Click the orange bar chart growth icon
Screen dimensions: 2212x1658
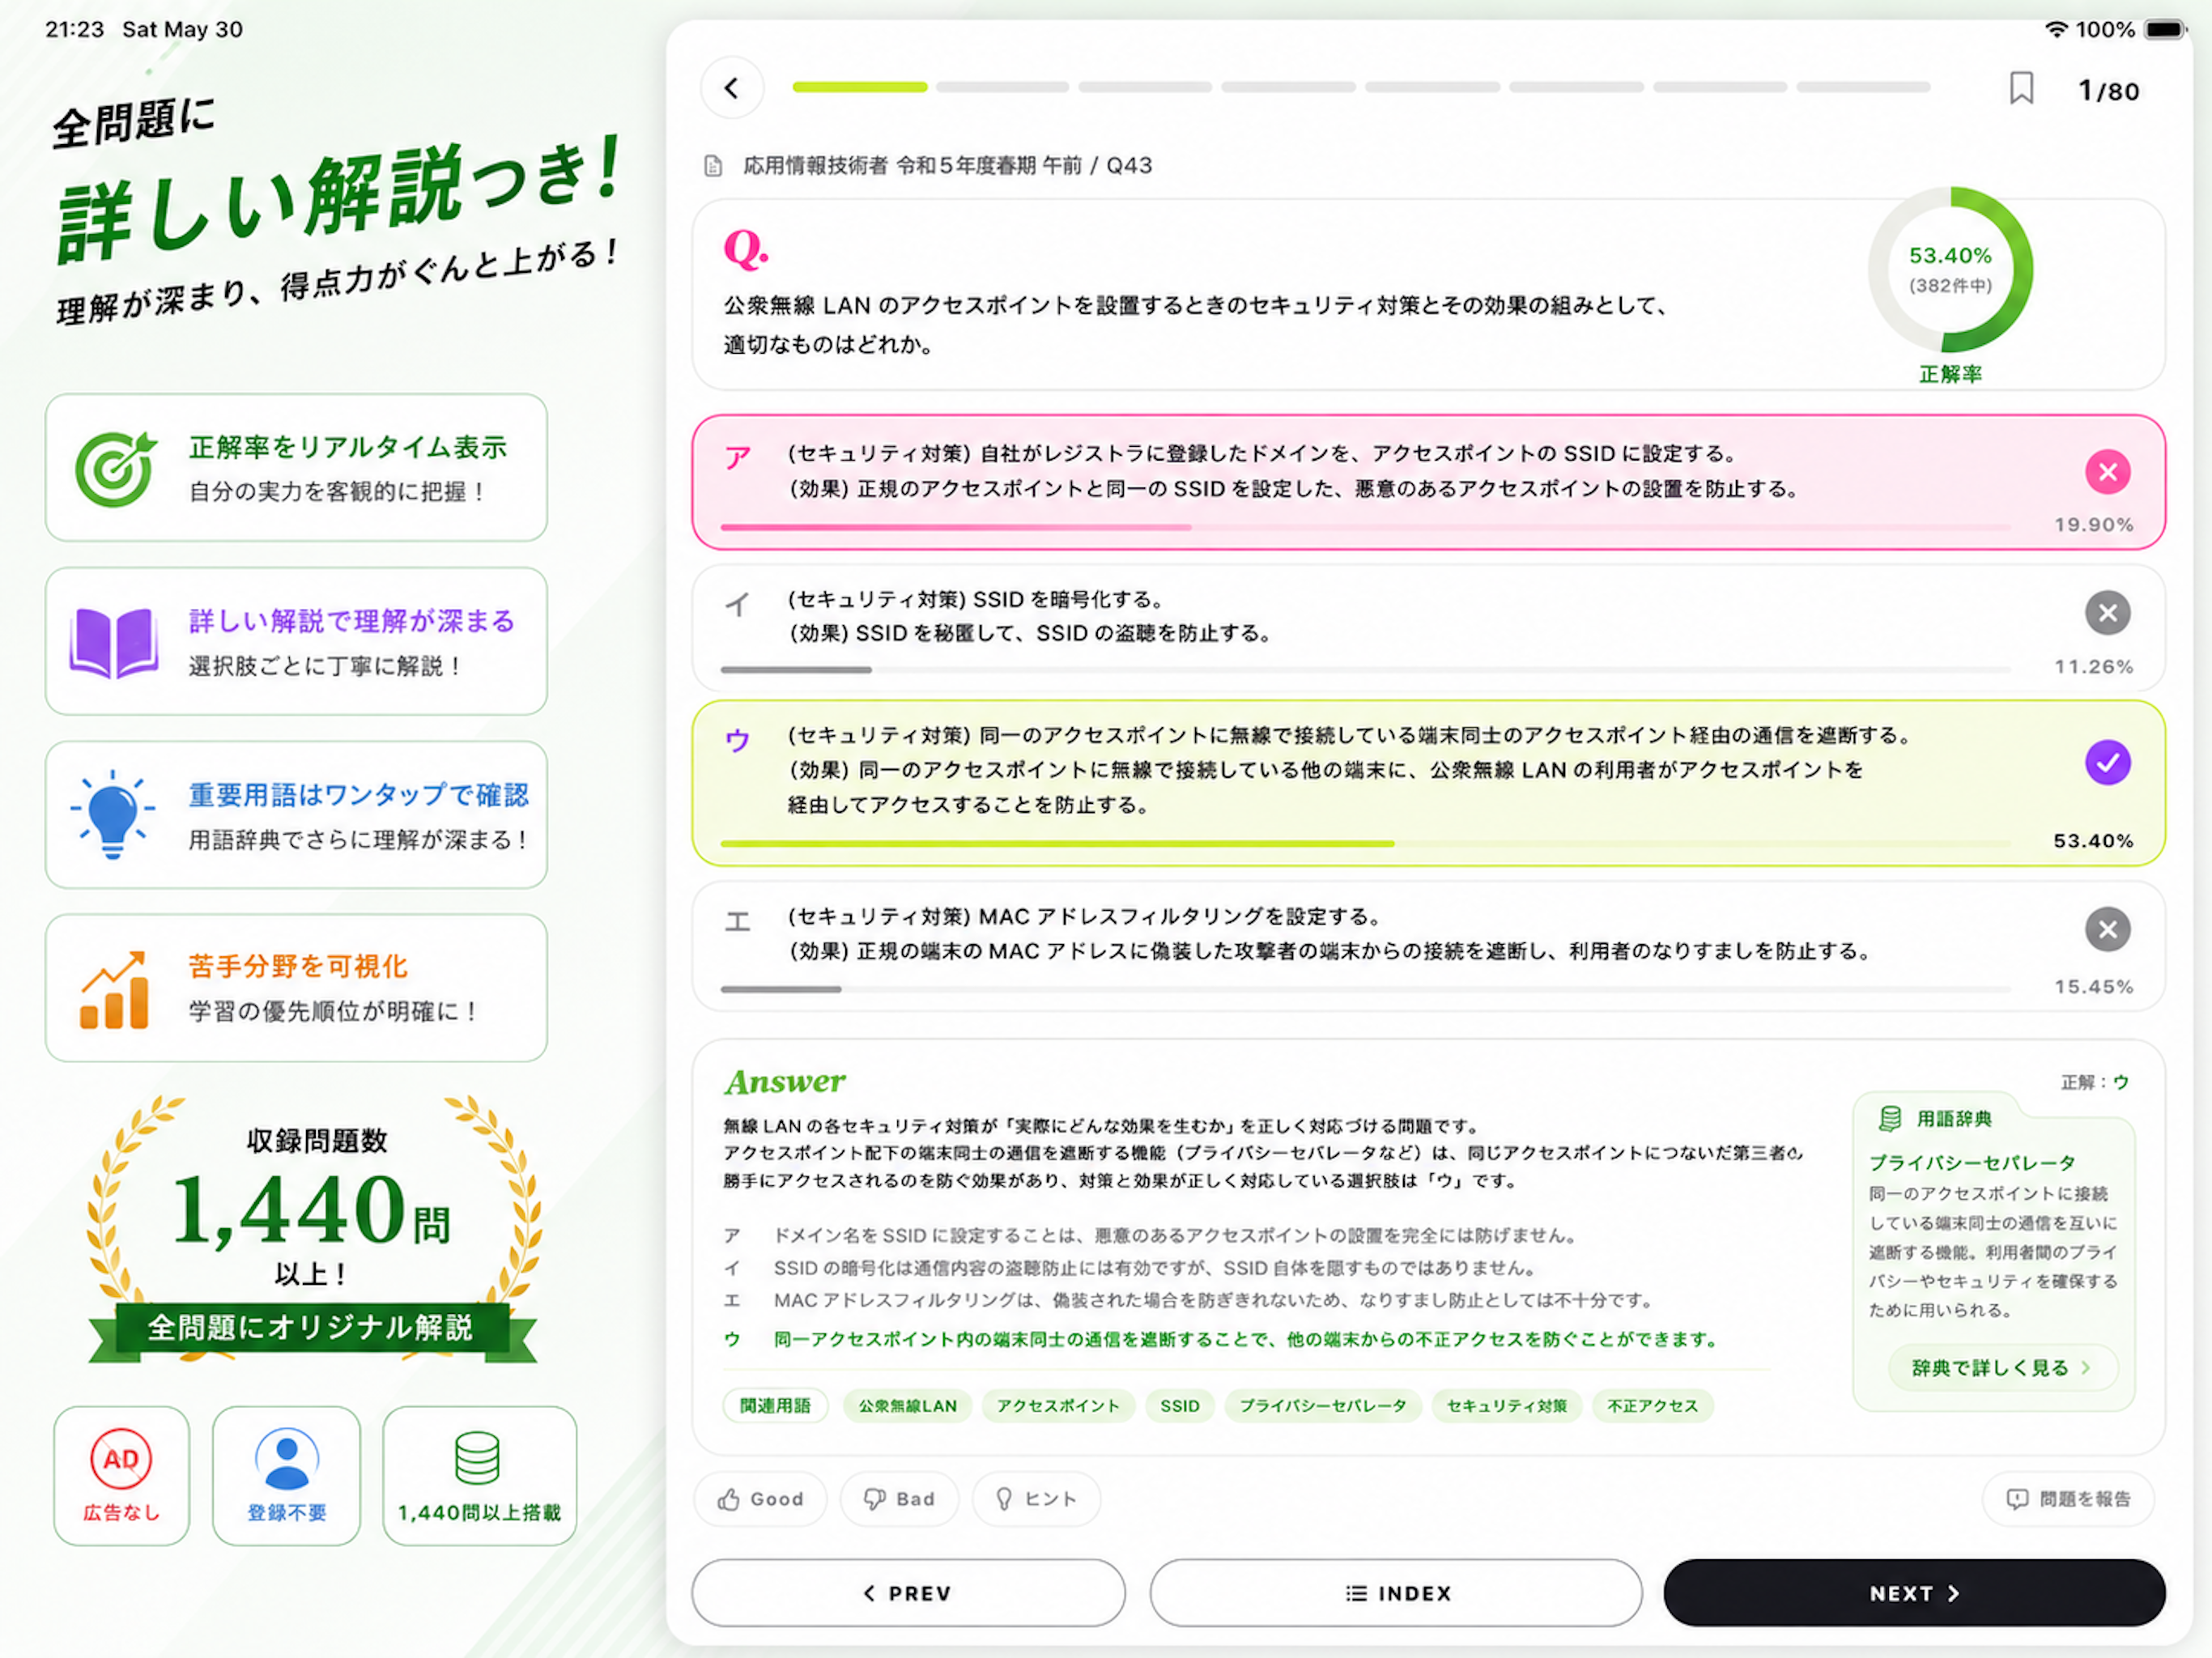click(114, 989)
